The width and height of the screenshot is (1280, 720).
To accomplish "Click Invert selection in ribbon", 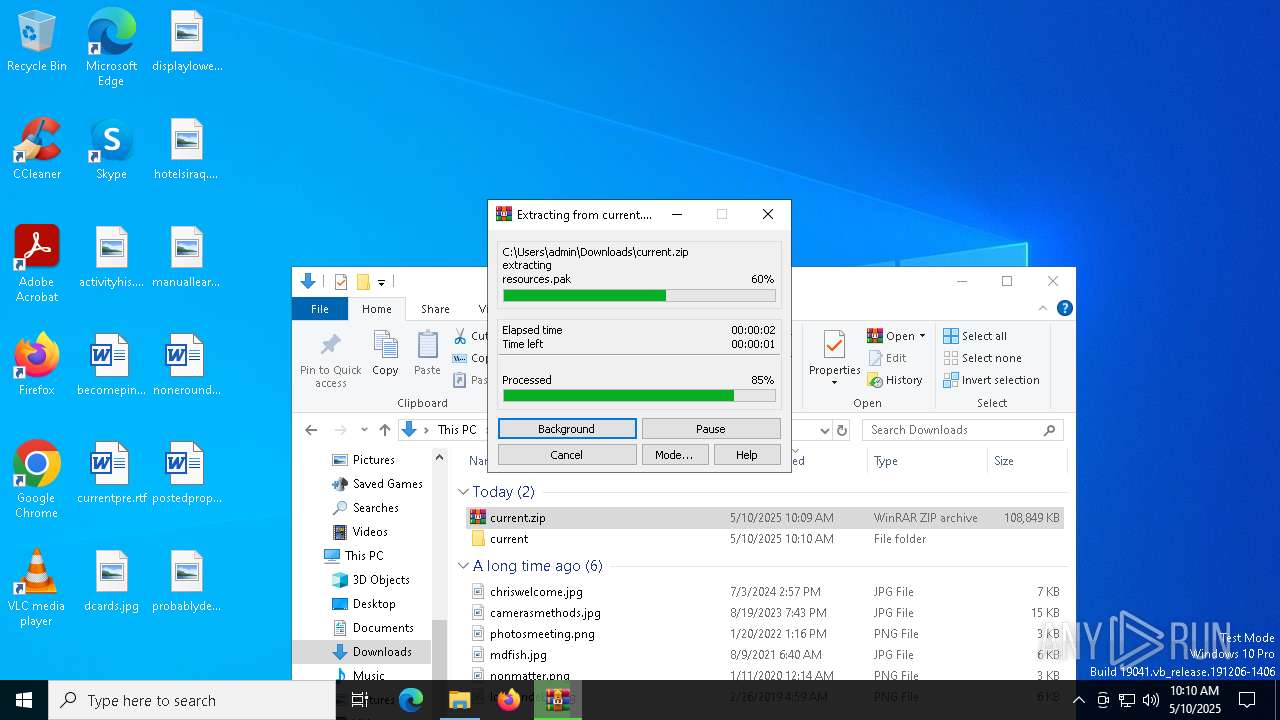I will click(x=992, y=380).
